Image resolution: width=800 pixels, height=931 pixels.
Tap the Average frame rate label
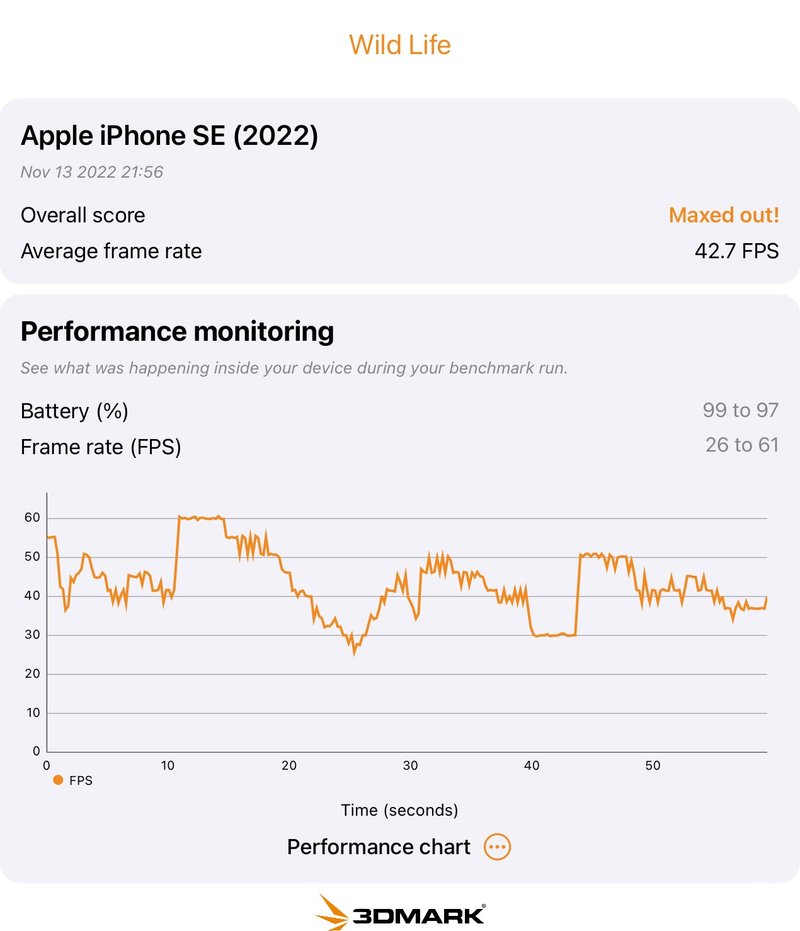tap(111, 251)
